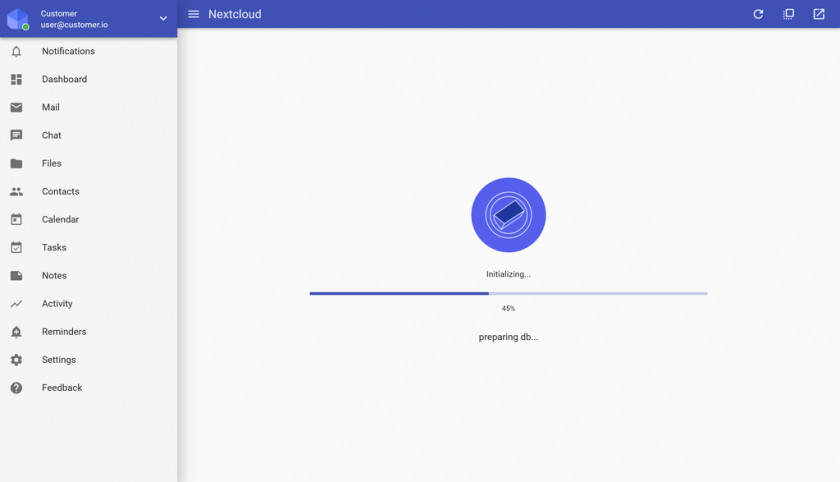The width and height of the screenshot is (840, 482).
Task: Click the Files folder icon
Action: click(x=16, y=163)
